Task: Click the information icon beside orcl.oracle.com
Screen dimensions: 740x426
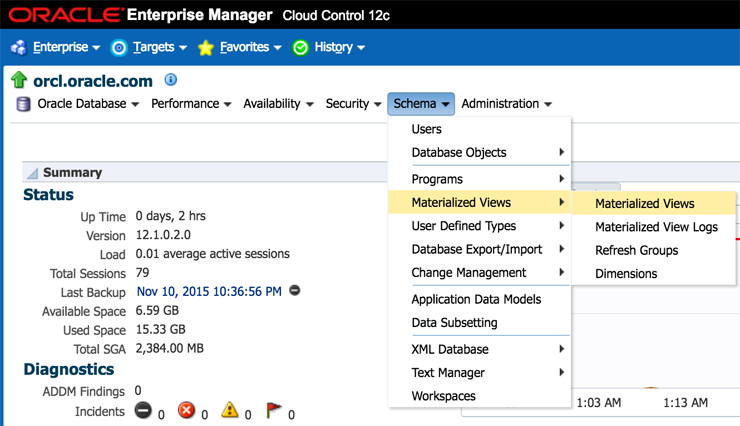Action: pos(170,80)
